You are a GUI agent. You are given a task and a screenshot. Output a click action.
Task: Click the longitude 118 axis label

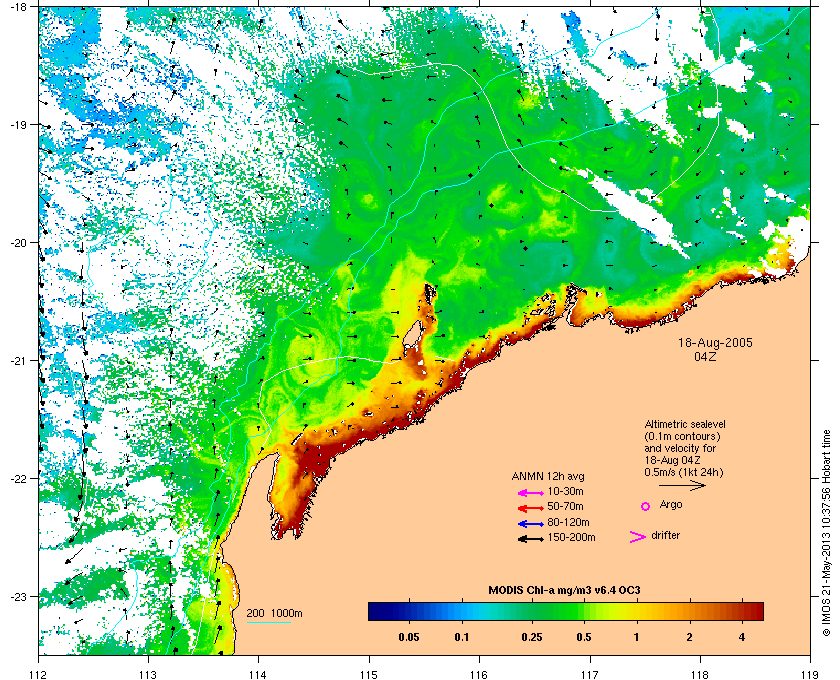[700, 675]
